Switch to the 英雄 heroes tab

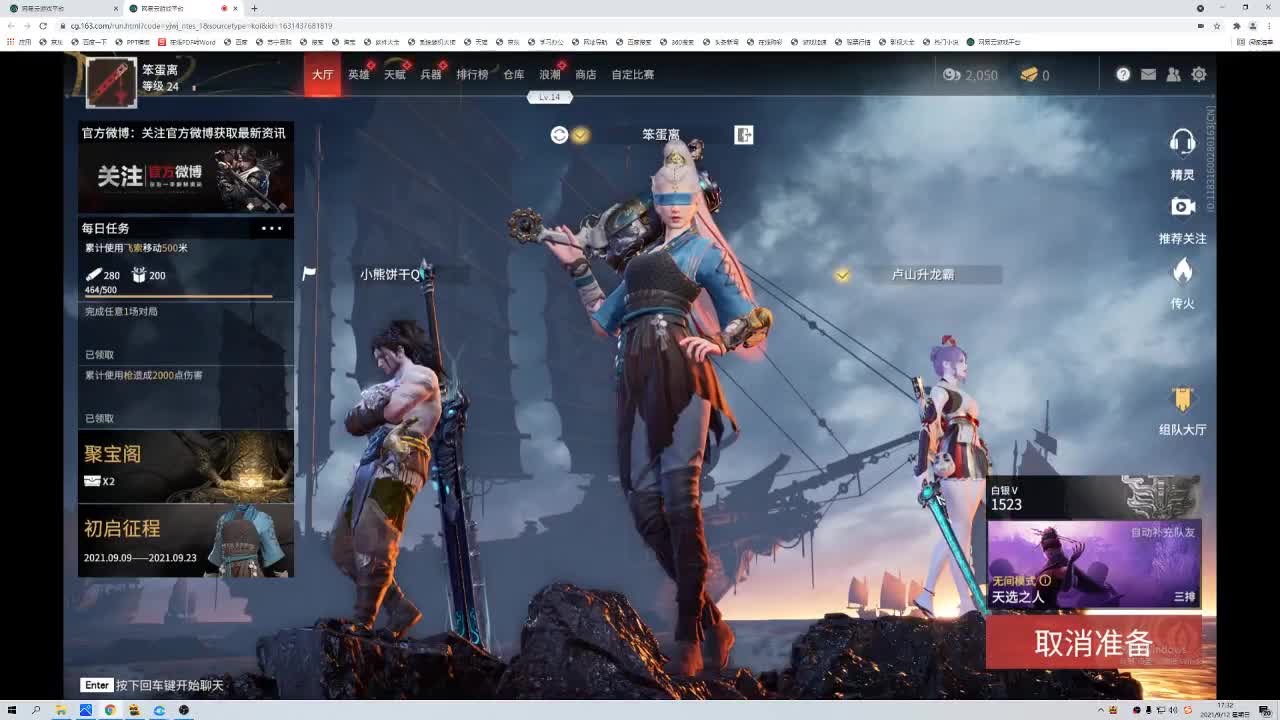point(359,75)
